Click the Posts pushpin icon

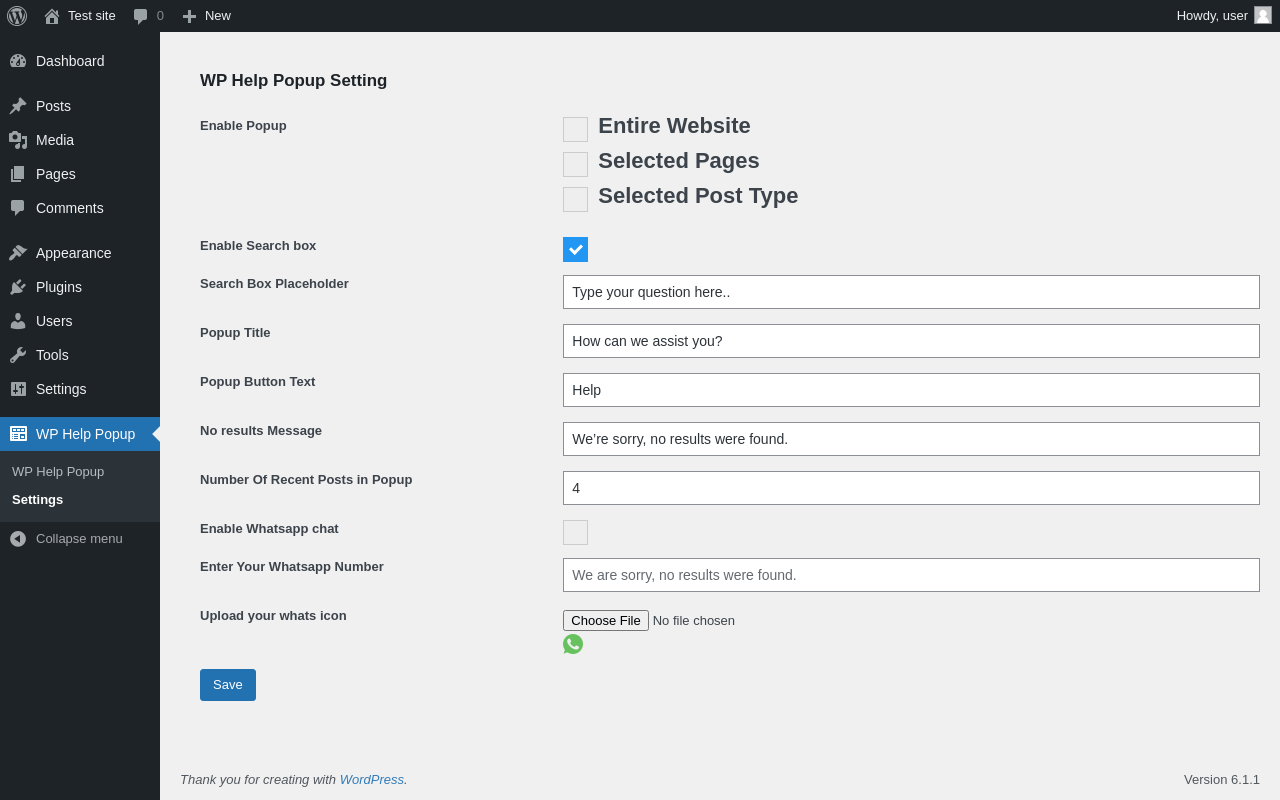click(18, 106)
